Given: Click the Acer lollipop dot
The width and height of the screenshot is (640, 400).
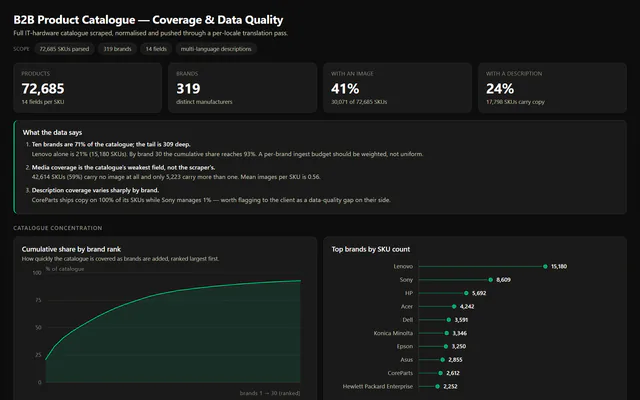Looking at the screenshot, I should point(454,307).
